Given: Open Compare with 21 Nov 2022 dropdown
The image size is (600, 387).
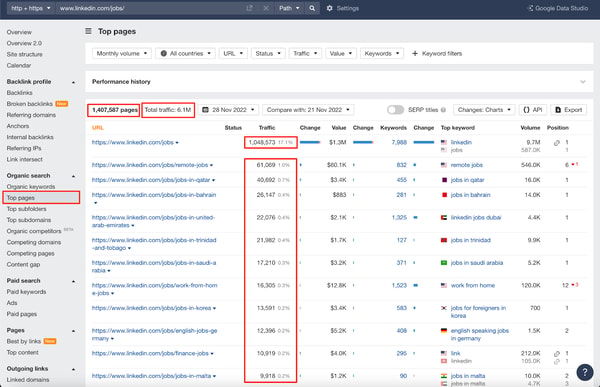Looking at the screenshot, I should click(308, 110).
